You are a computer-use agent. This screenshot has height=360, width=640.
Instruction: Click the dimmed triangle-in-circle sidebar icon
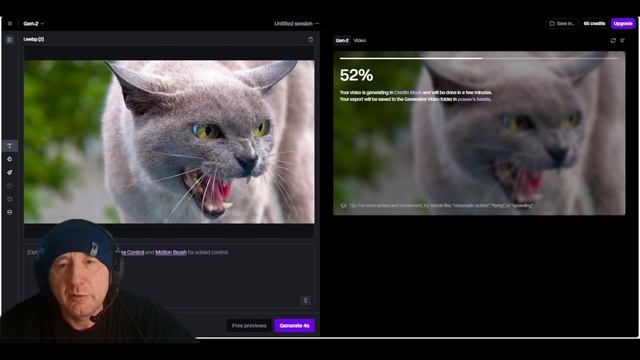(x=10, y=199)
